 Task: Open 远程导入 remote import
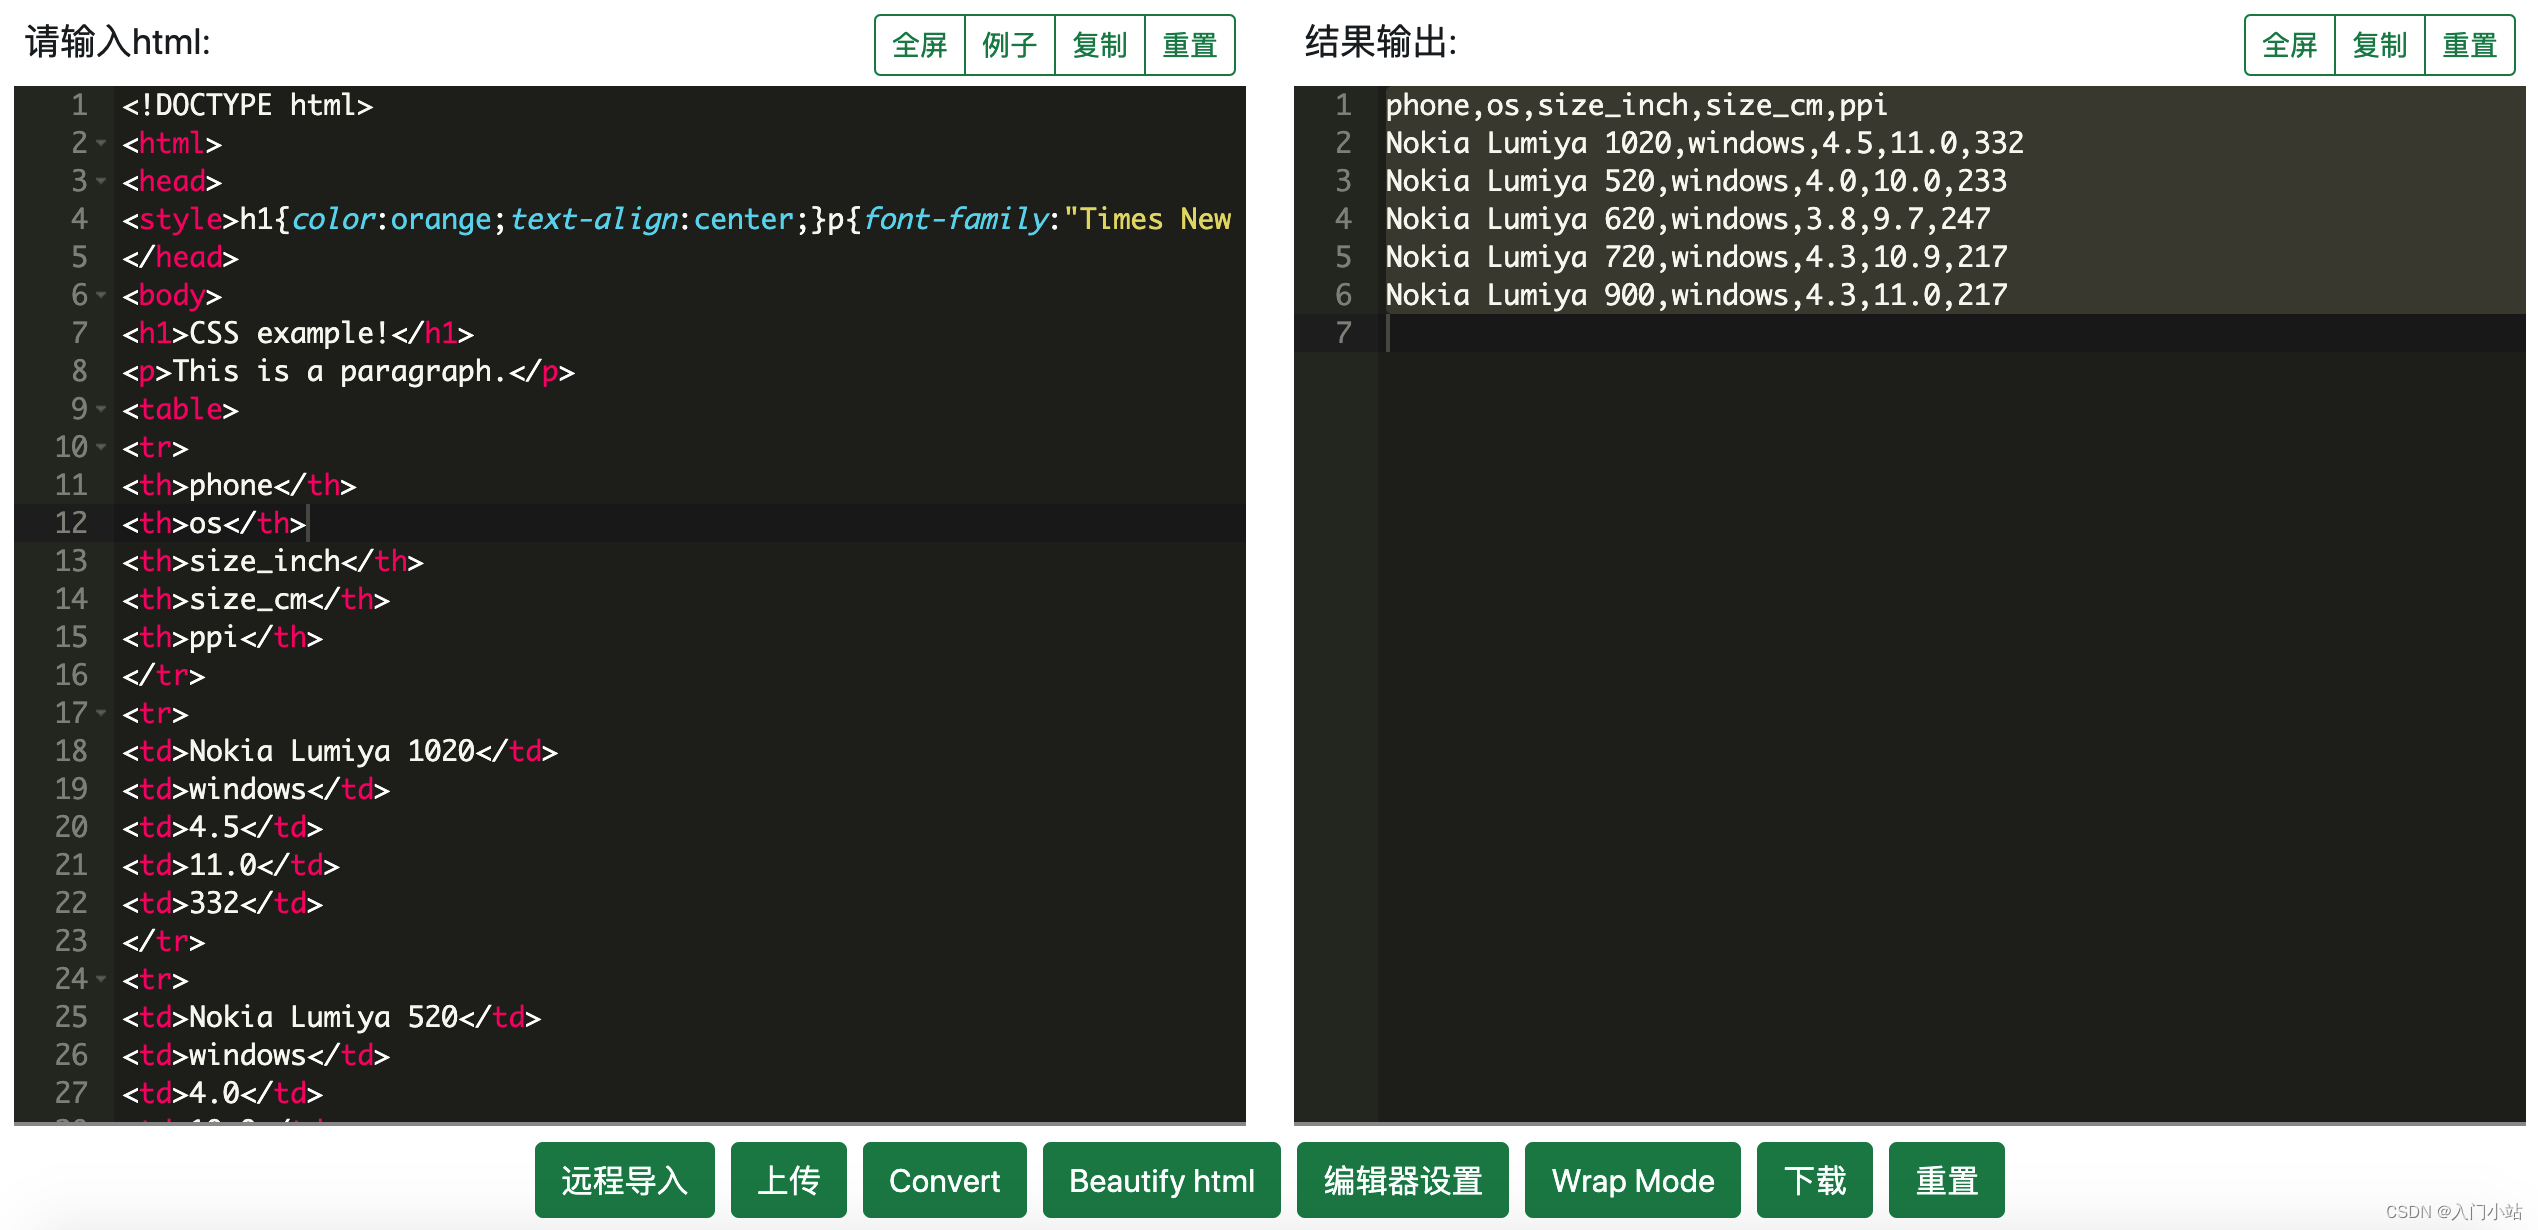point(624,1181)
